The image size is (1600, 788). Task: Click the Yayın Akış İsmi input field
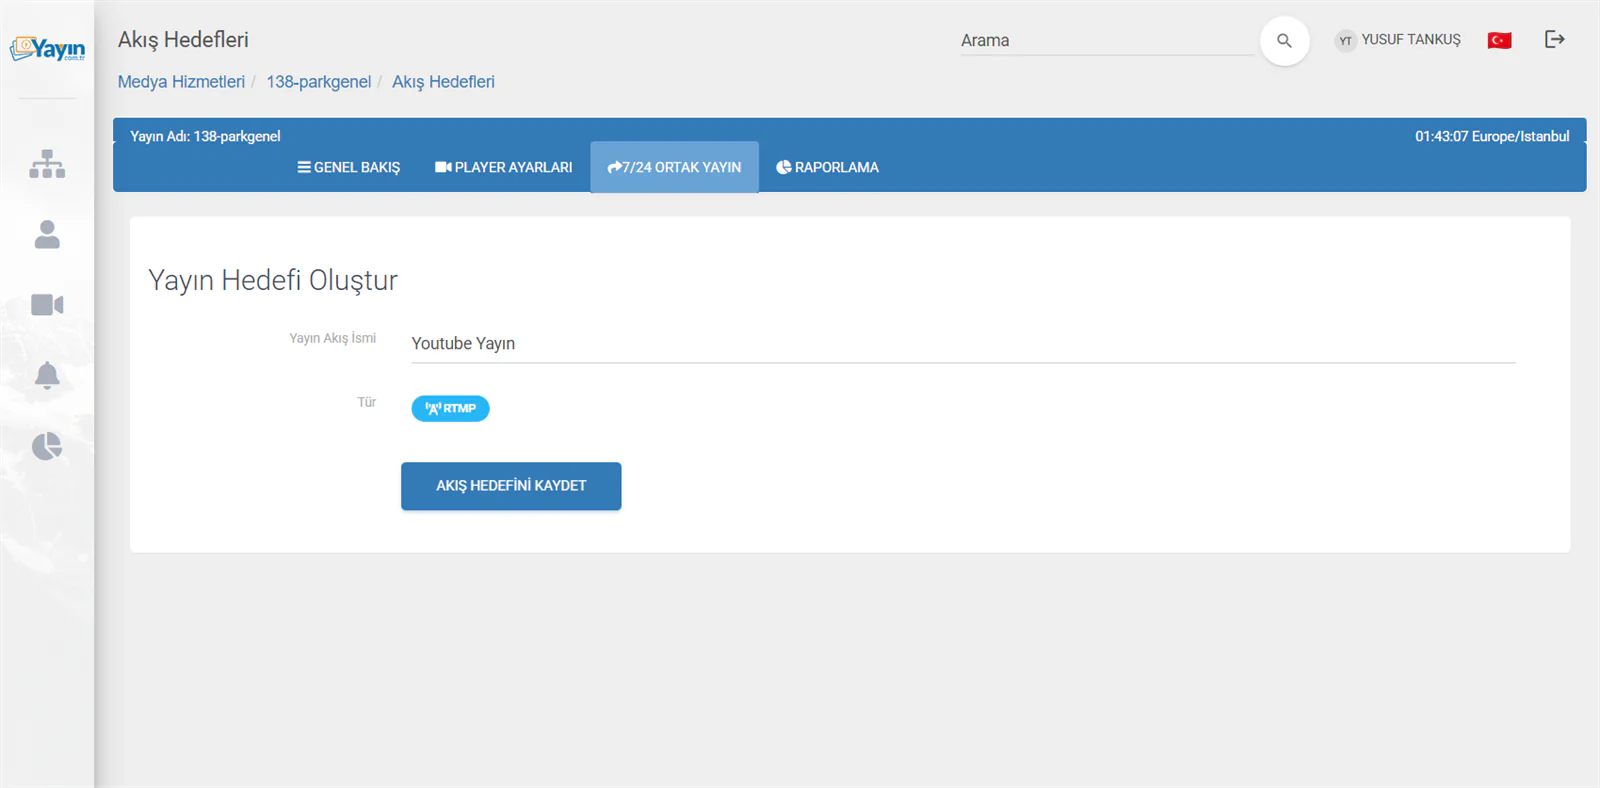963,343
